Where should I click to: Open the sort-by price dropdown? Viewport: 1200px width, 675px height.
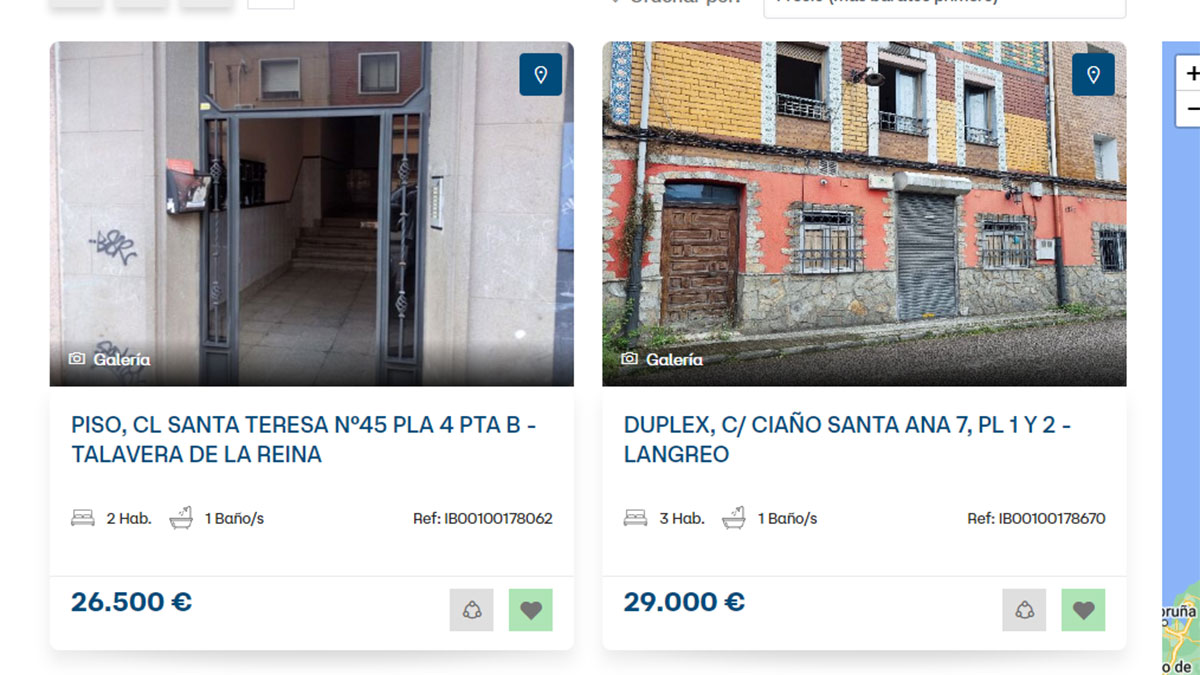945,5
